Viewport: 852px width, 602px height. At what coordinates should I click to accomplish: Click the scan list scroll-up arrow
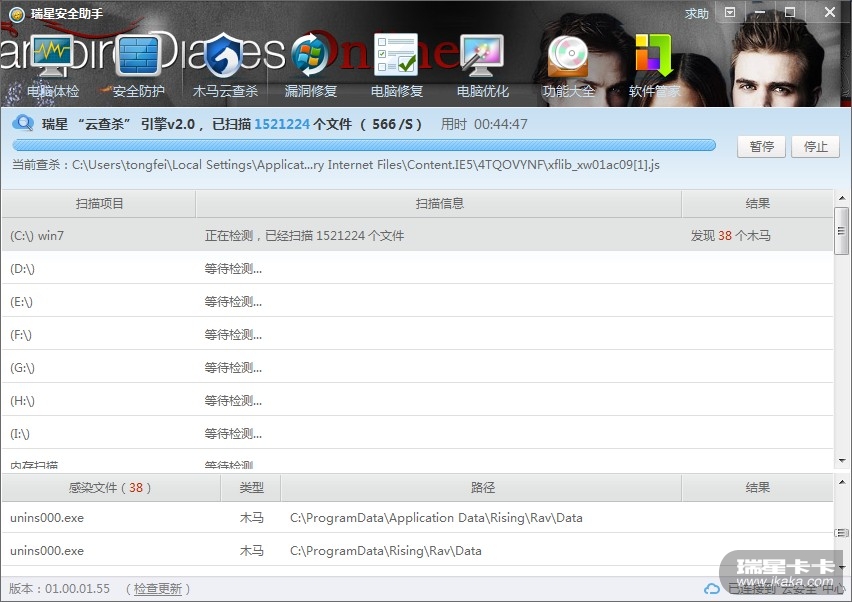click(x=842, y=198)
